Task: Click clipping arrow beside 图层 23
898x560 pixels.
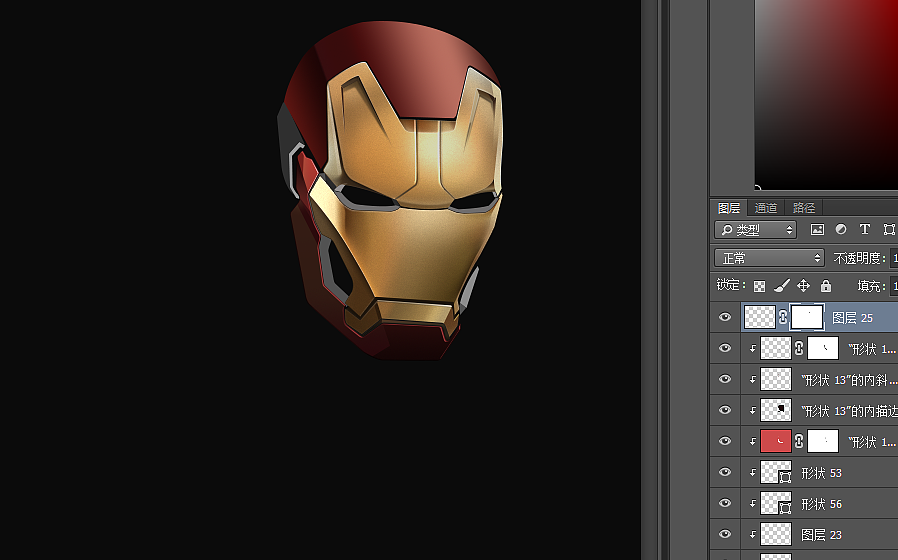Action: click(752, 534)
